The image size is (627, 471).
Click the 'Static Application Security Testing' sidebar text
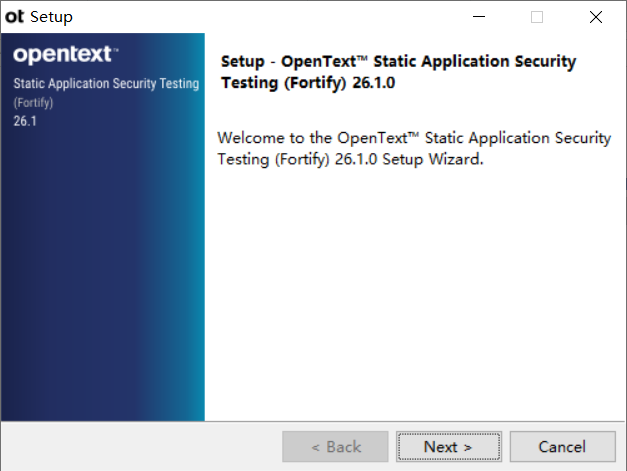point(106,84)
